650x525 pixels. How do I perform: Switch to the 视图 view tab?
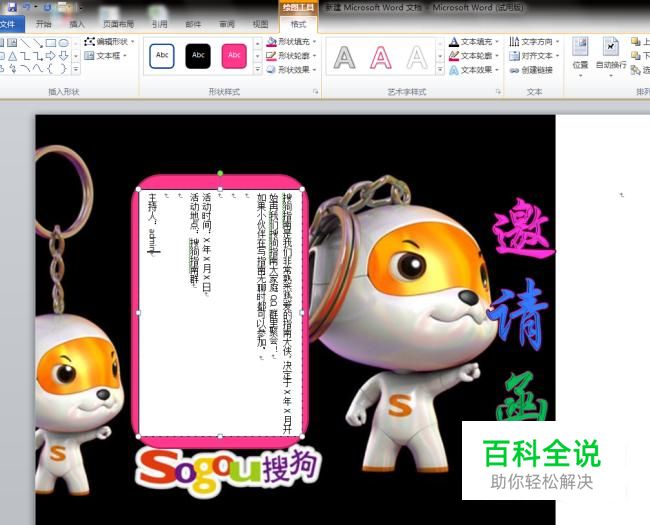tap(260, 24)
